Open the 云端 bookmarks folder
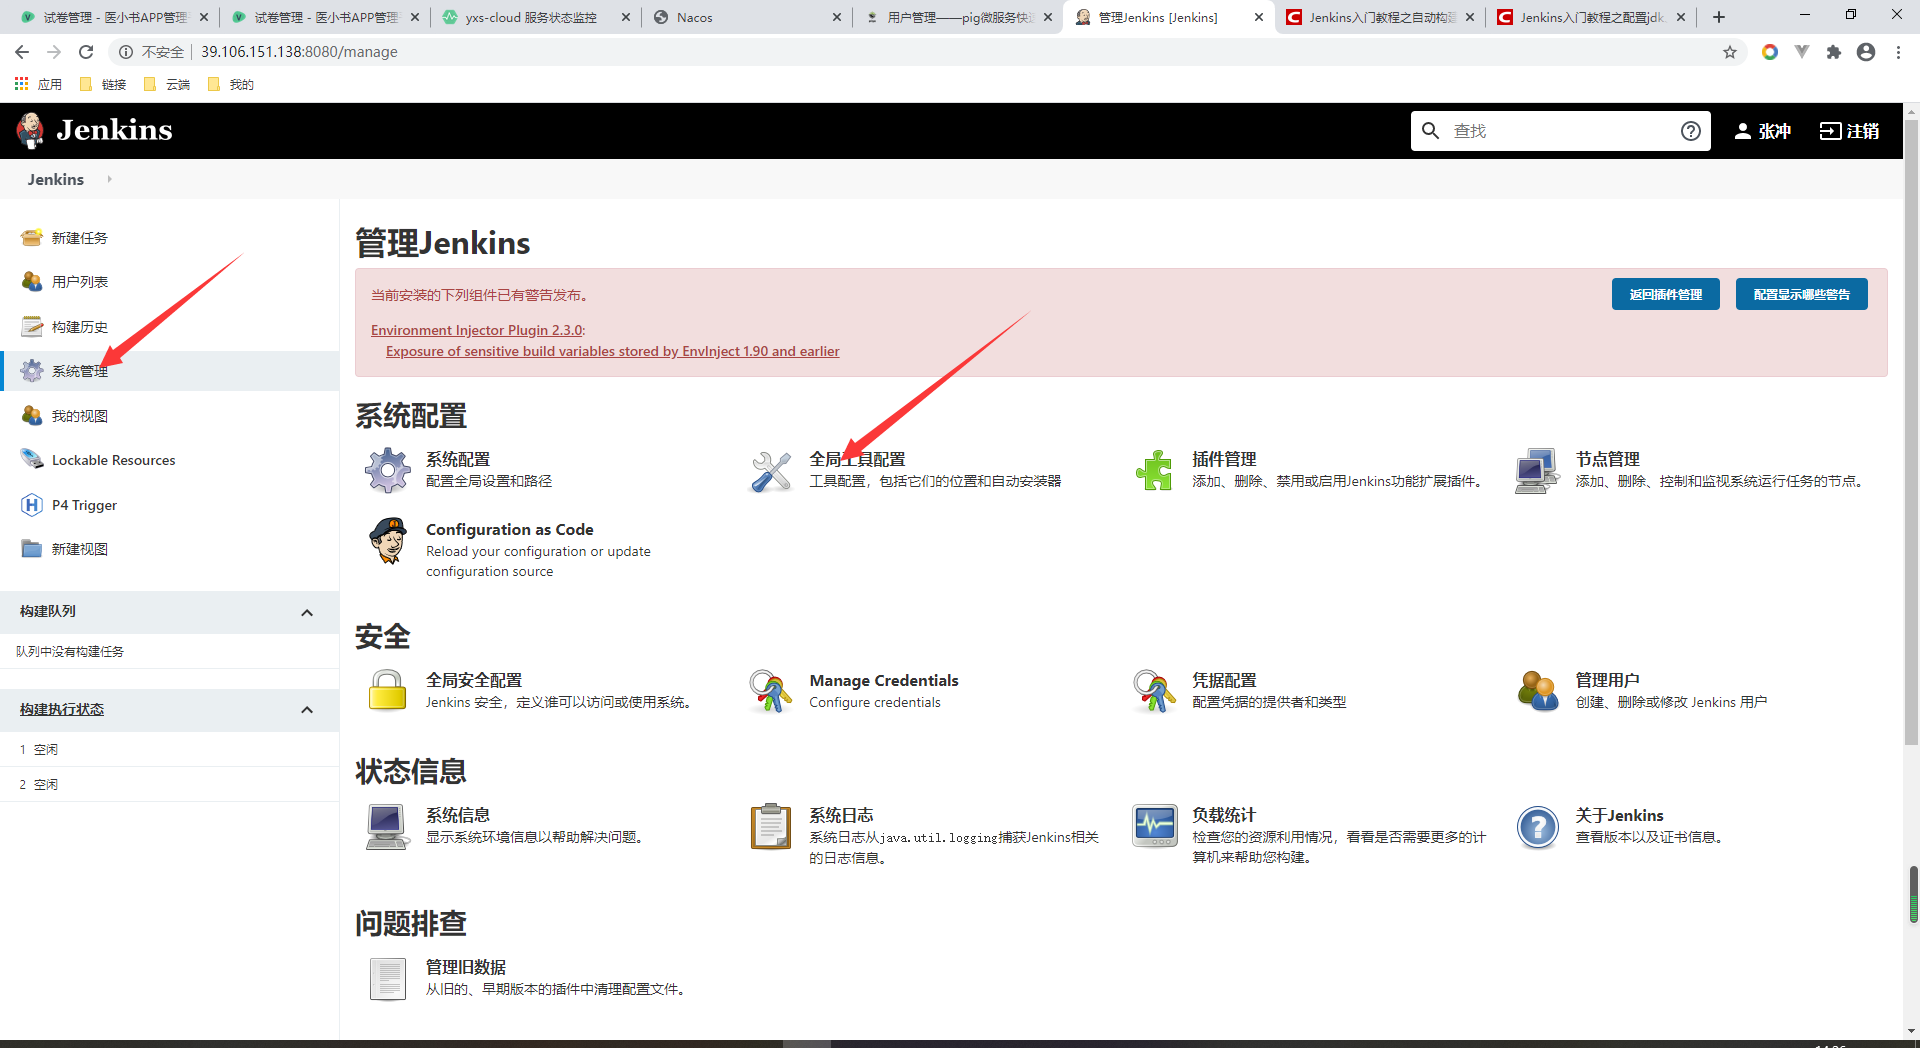The image size is (1920, 1048). (167, 84)
